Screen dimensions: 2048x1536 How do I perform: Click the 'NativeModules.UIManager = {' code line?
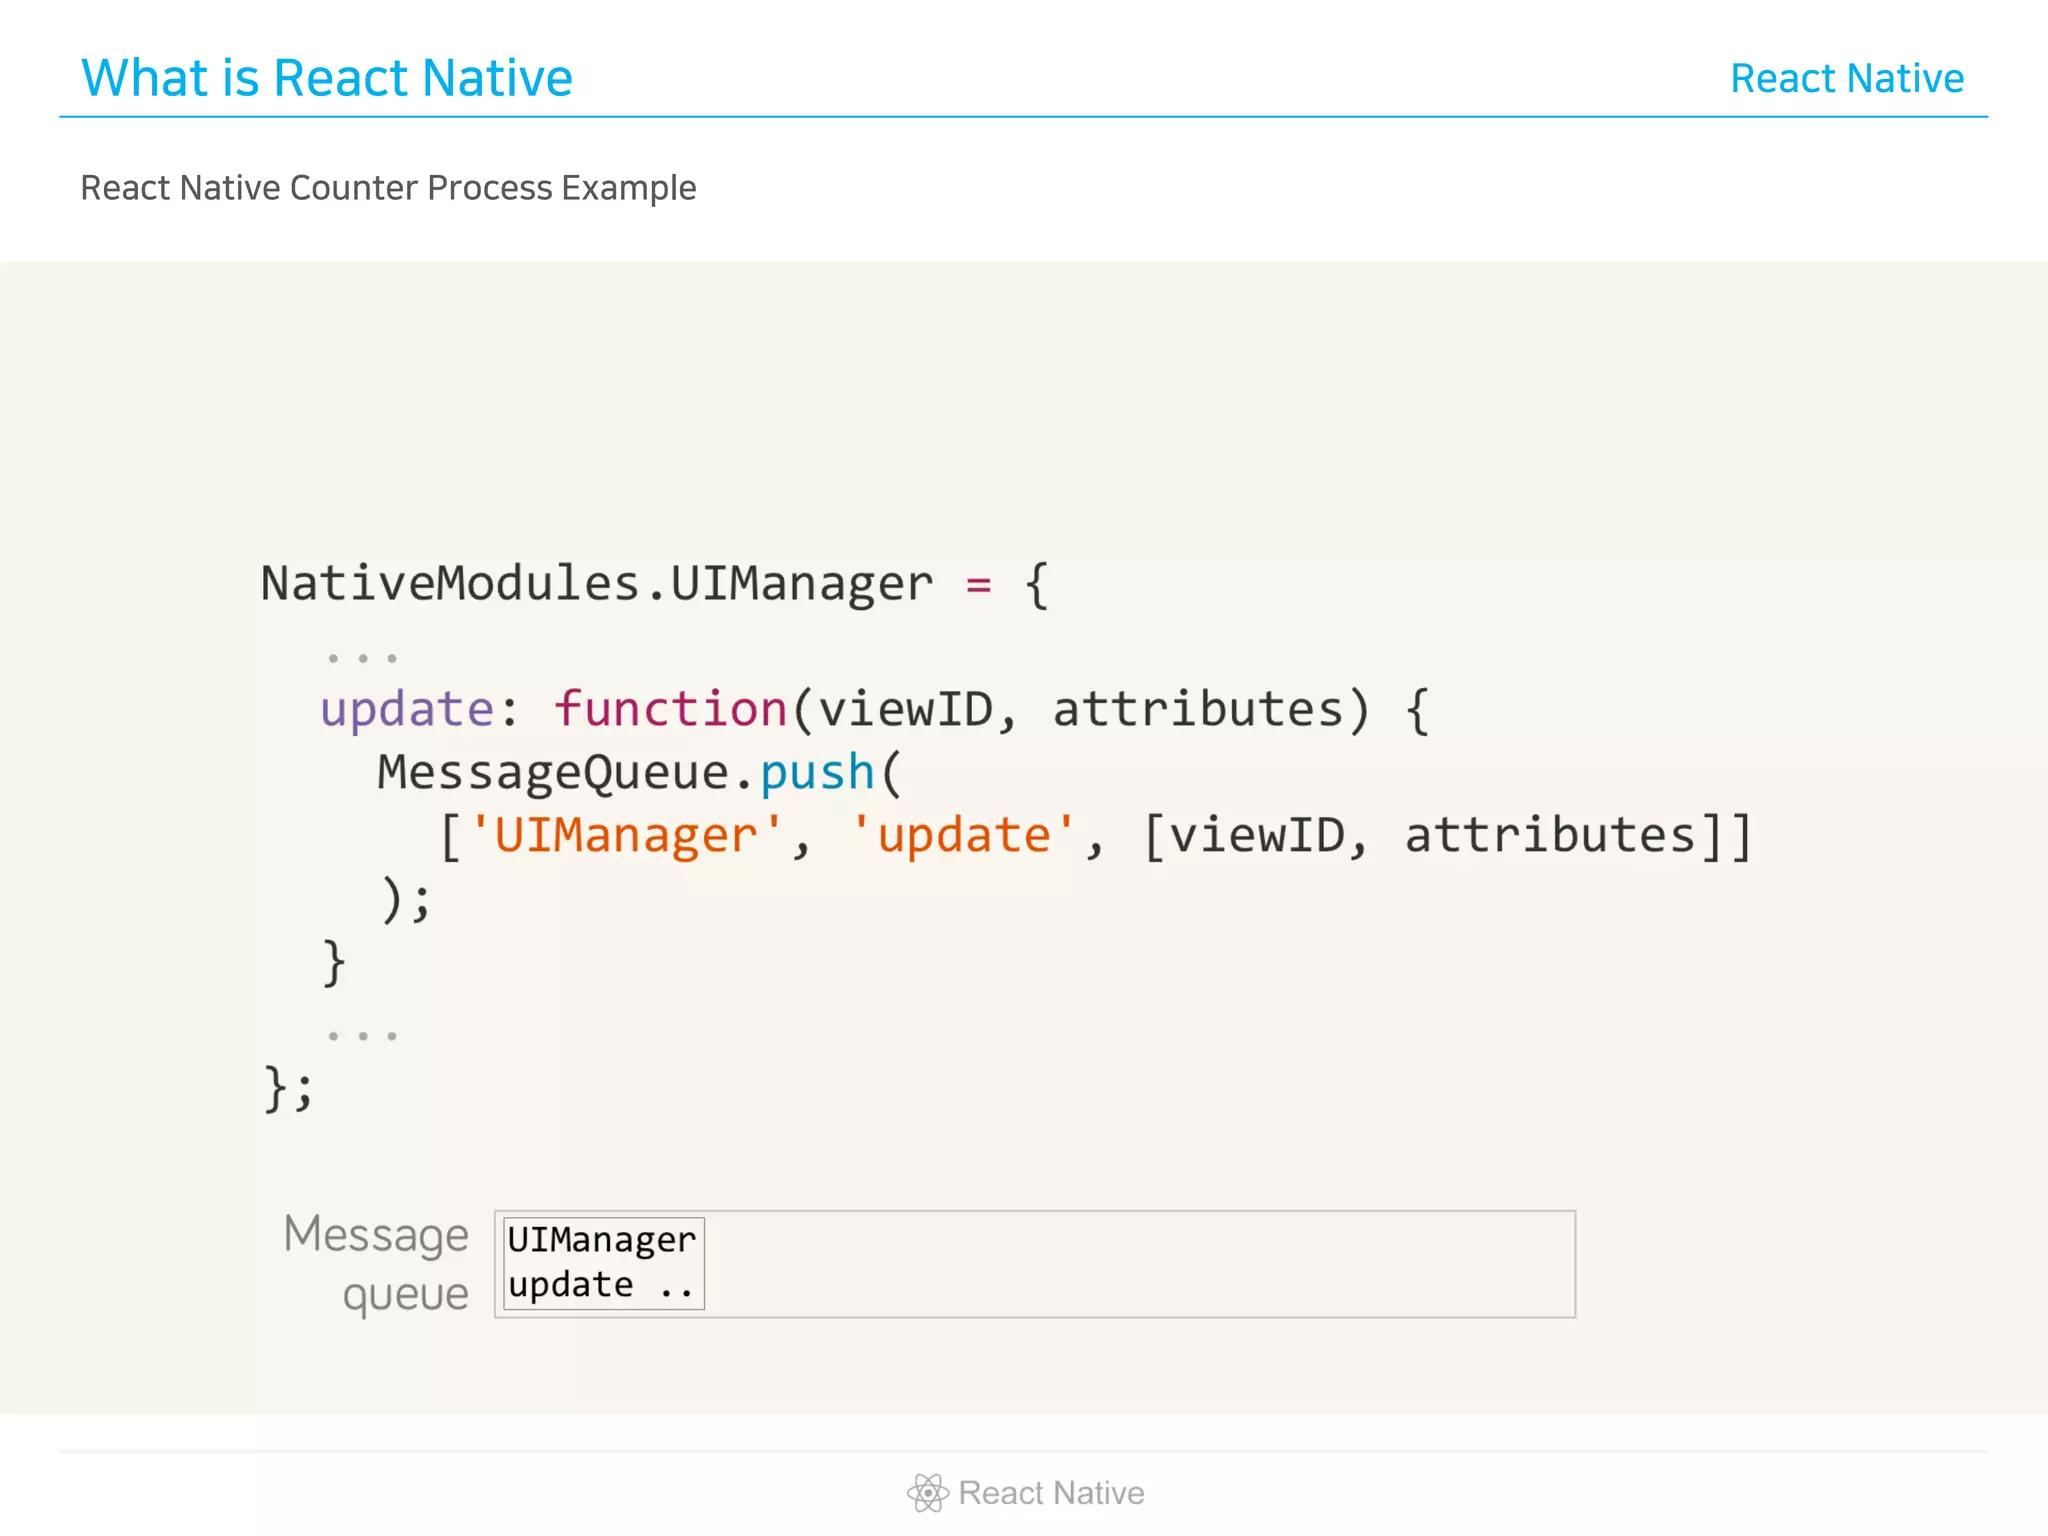click(x=655, y=583)
